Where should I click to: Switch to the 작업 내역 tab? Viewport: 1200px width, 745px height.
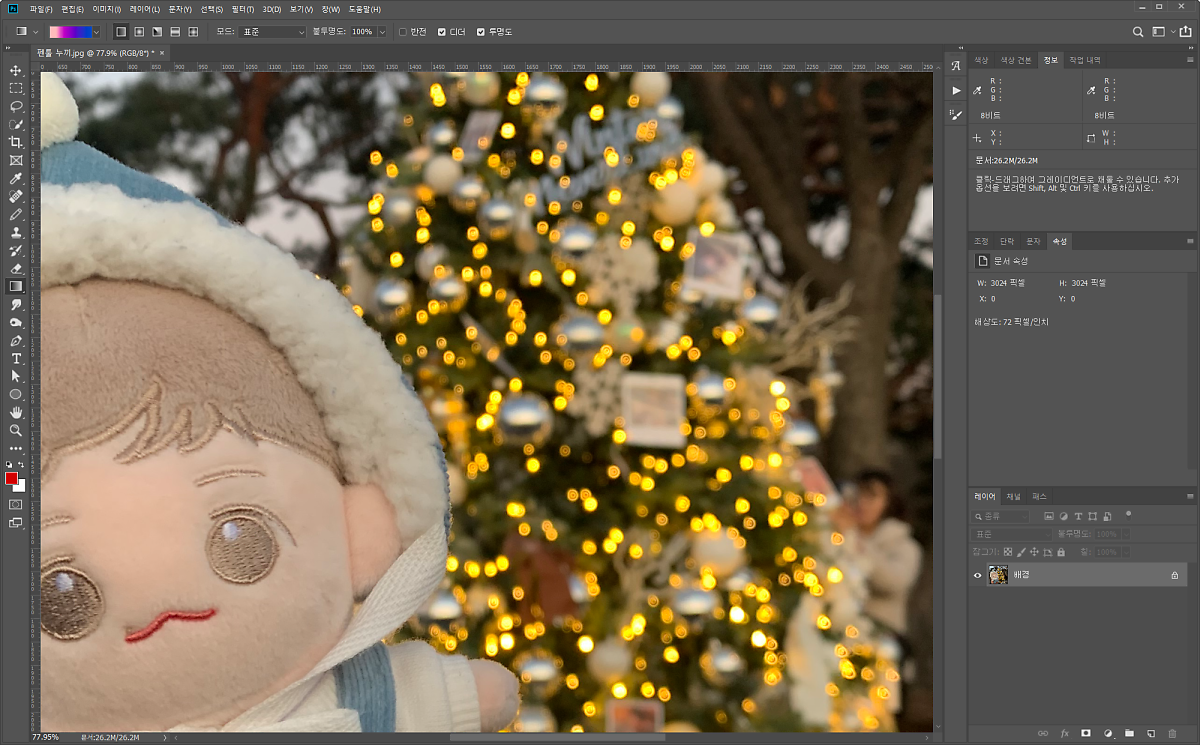(1085, 60)
